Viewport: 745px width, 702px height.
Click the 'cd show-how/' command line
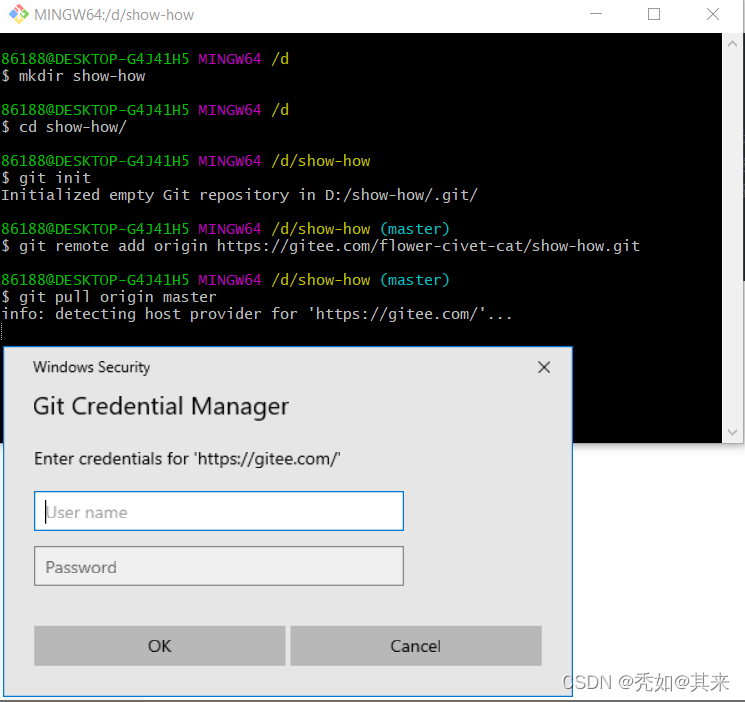point(64,127)
